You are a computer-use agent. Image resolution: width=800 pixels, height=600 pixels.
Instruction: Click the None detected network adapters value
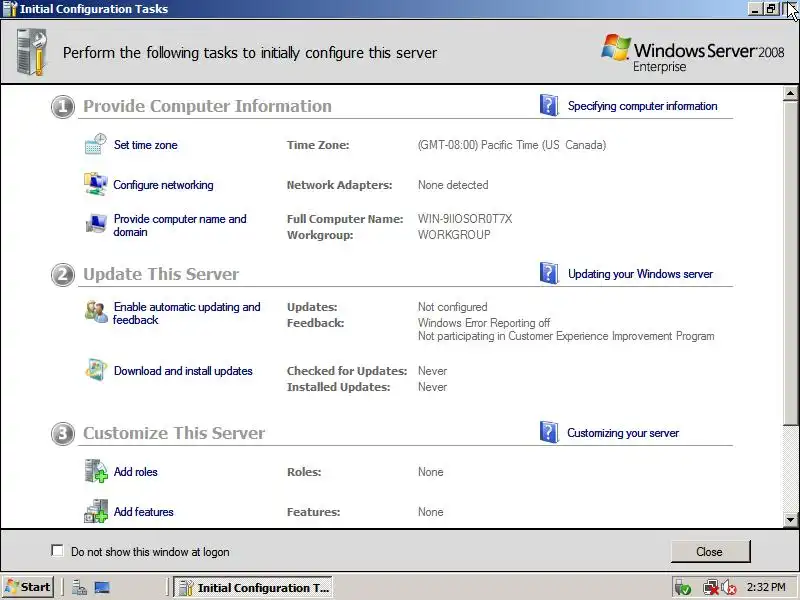coord(453,185)
